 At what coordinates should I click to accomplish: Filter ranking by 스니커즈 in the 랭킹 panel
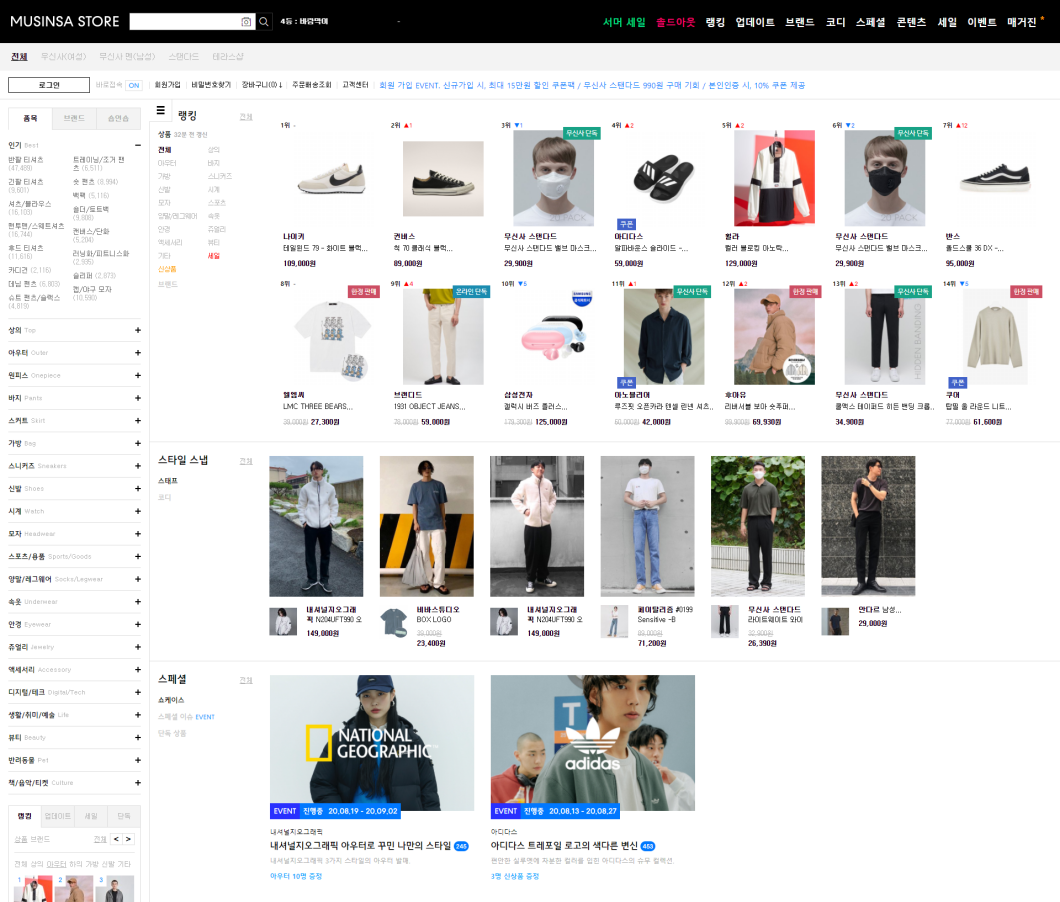[220, 176]
